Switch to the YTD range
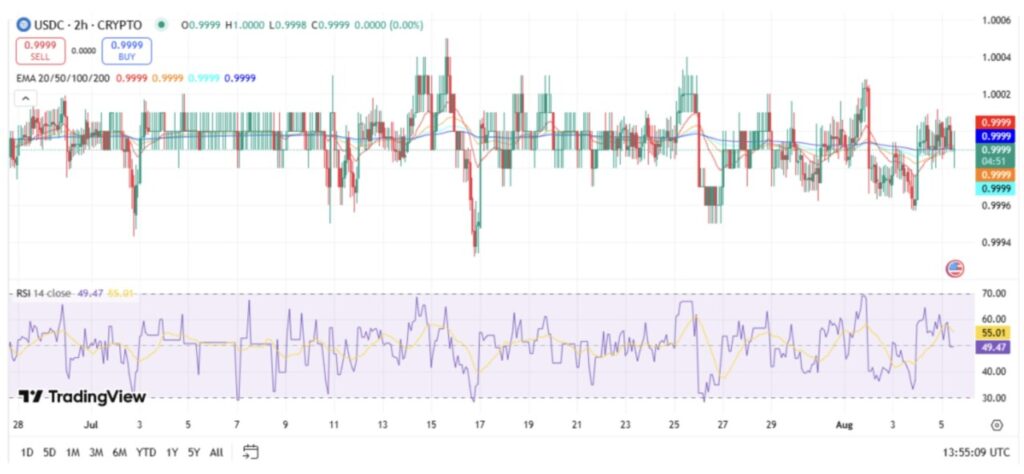 coord(146,452)
